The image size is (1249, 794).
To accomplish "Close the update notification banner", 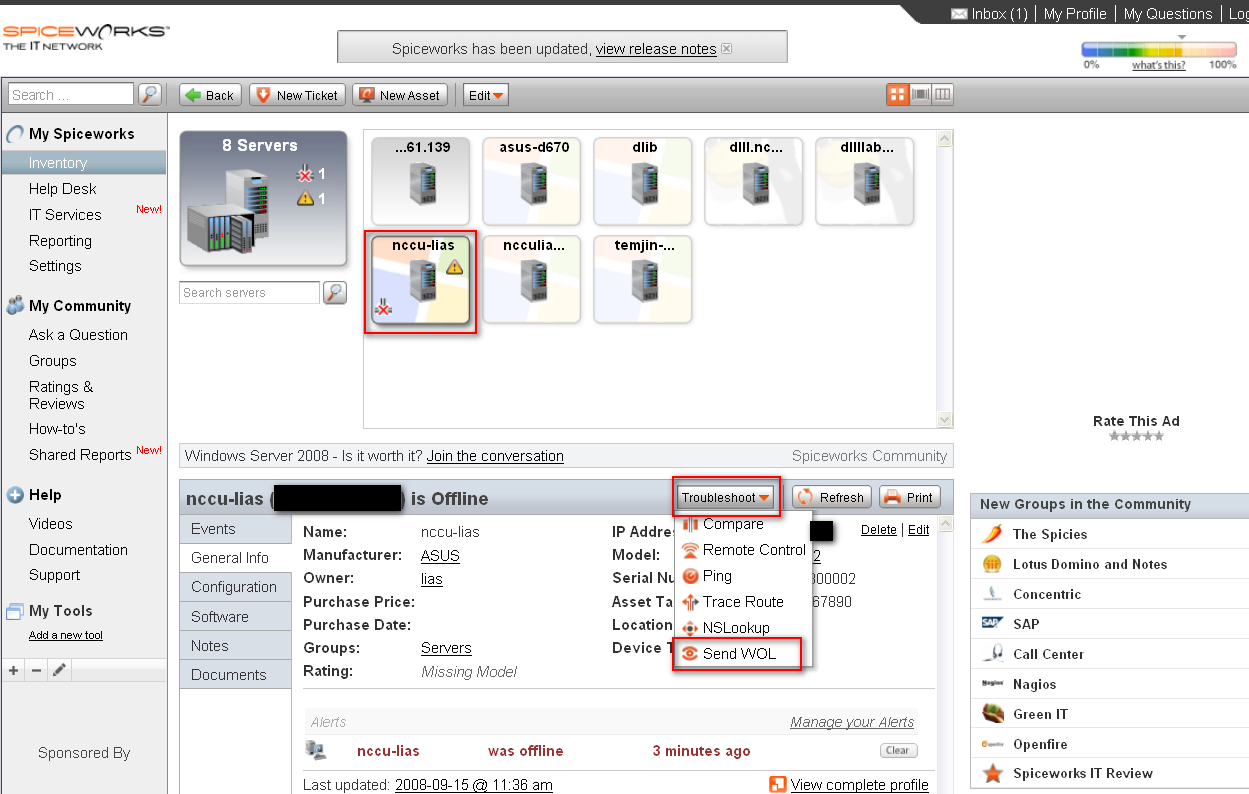I will pos(727,49).
